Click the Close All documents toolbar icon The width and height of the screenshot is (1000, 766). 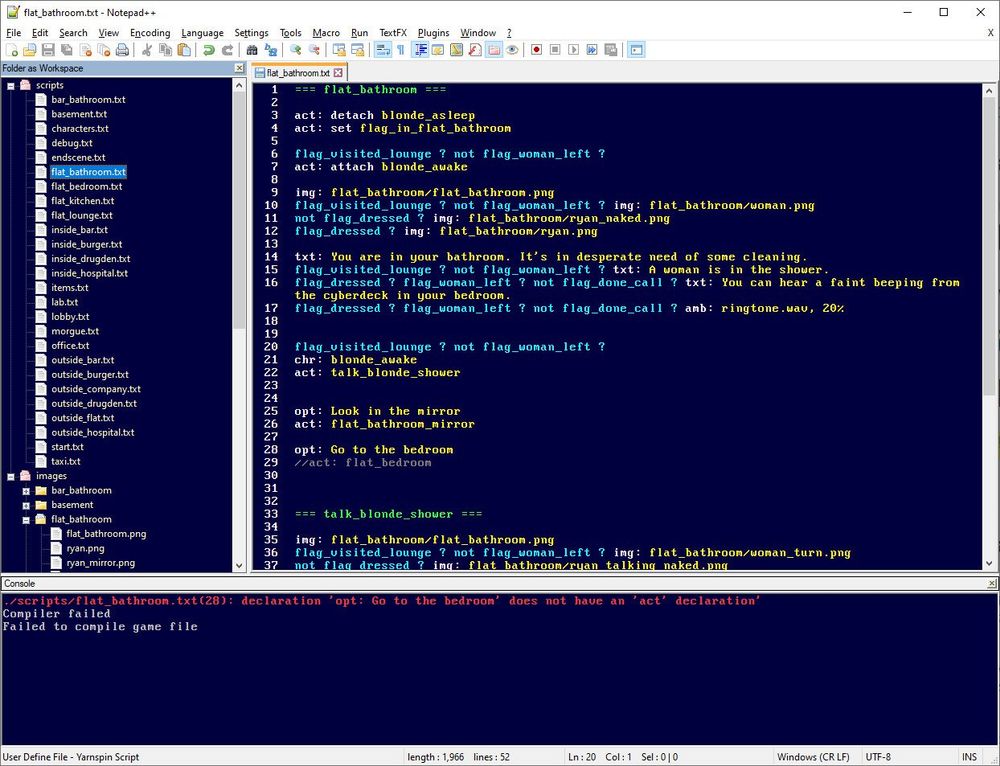(x=104, y=50)
